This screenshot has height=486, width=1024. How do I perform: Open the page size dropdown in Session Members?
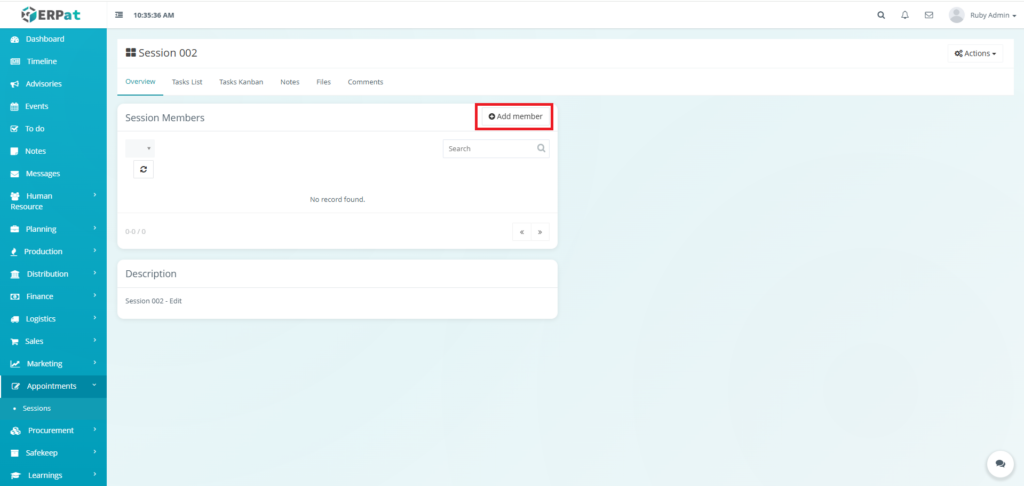click(140, 148)
